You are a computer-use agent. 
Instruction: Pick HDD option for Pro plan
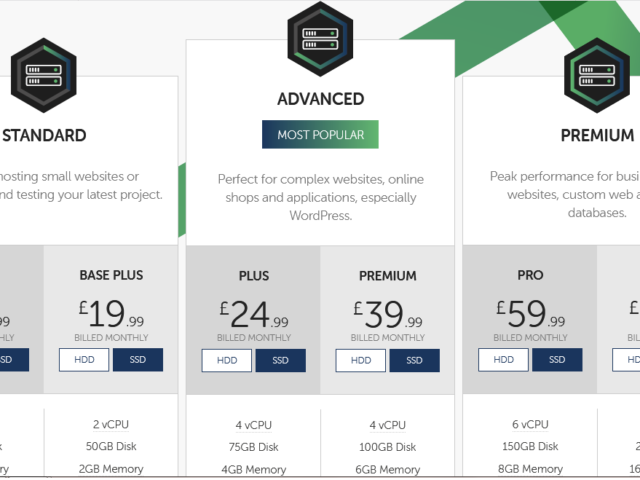tap(504, 360)
